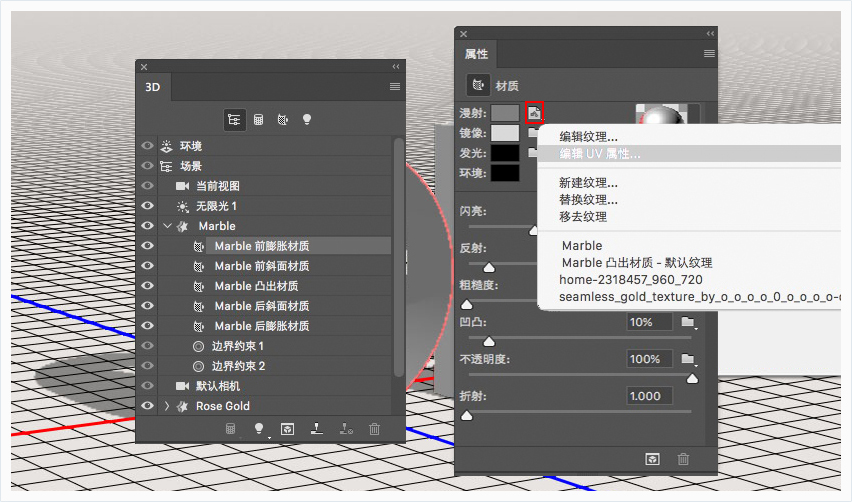Hide Marble 后斜面材质
This screenshot has width=852, height=502.
(x=147, y=306)
